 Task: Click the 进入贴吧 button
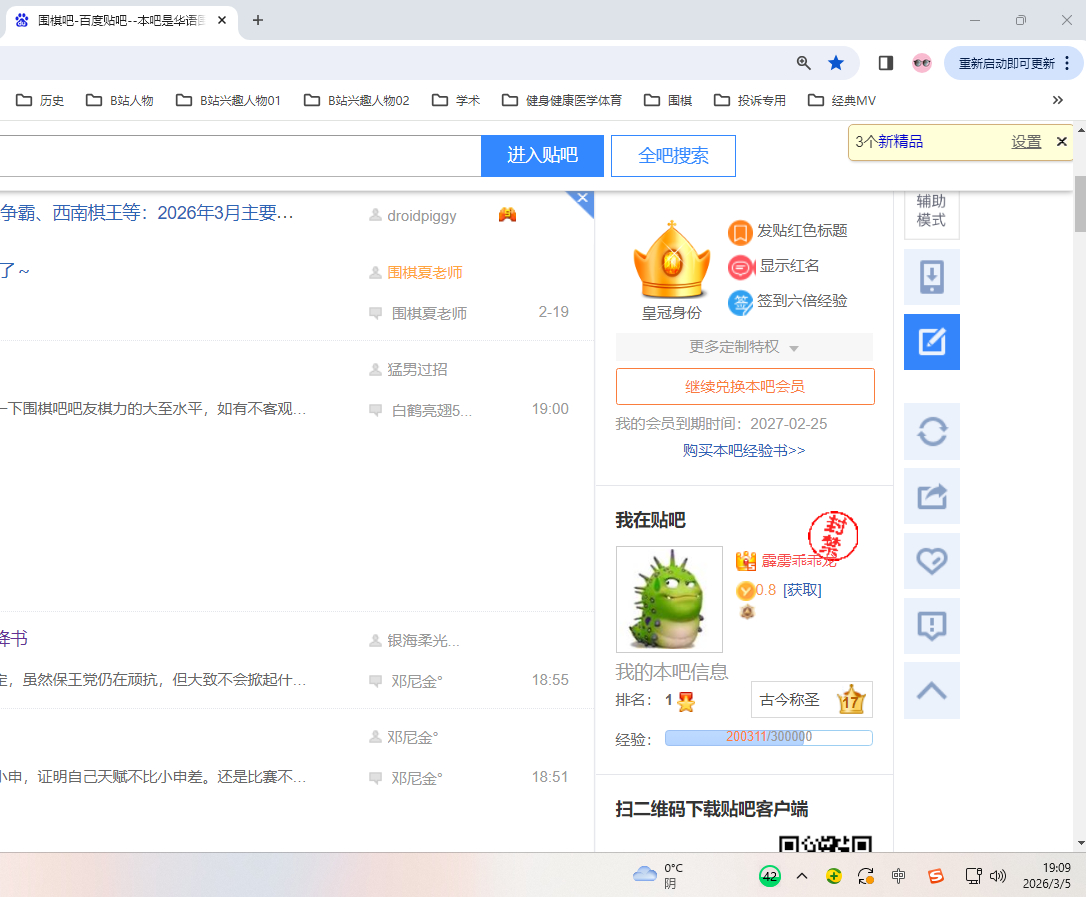[542, 156]
